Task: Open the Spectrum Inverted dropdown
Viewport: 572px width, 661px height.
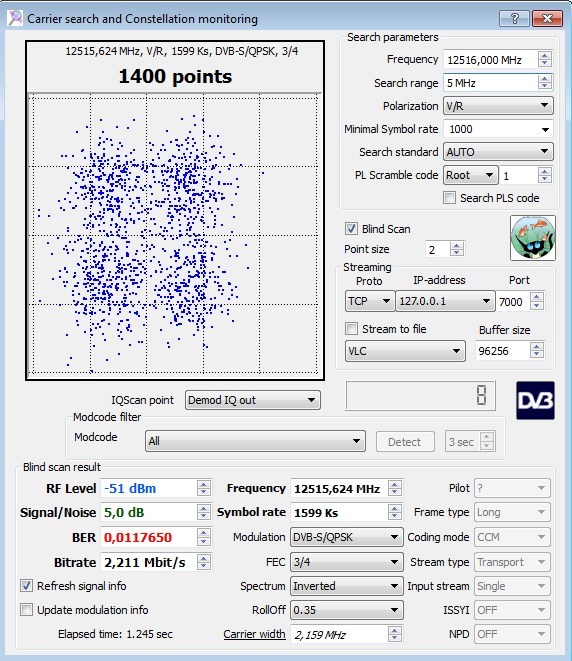Action: (x=346, y=586)
